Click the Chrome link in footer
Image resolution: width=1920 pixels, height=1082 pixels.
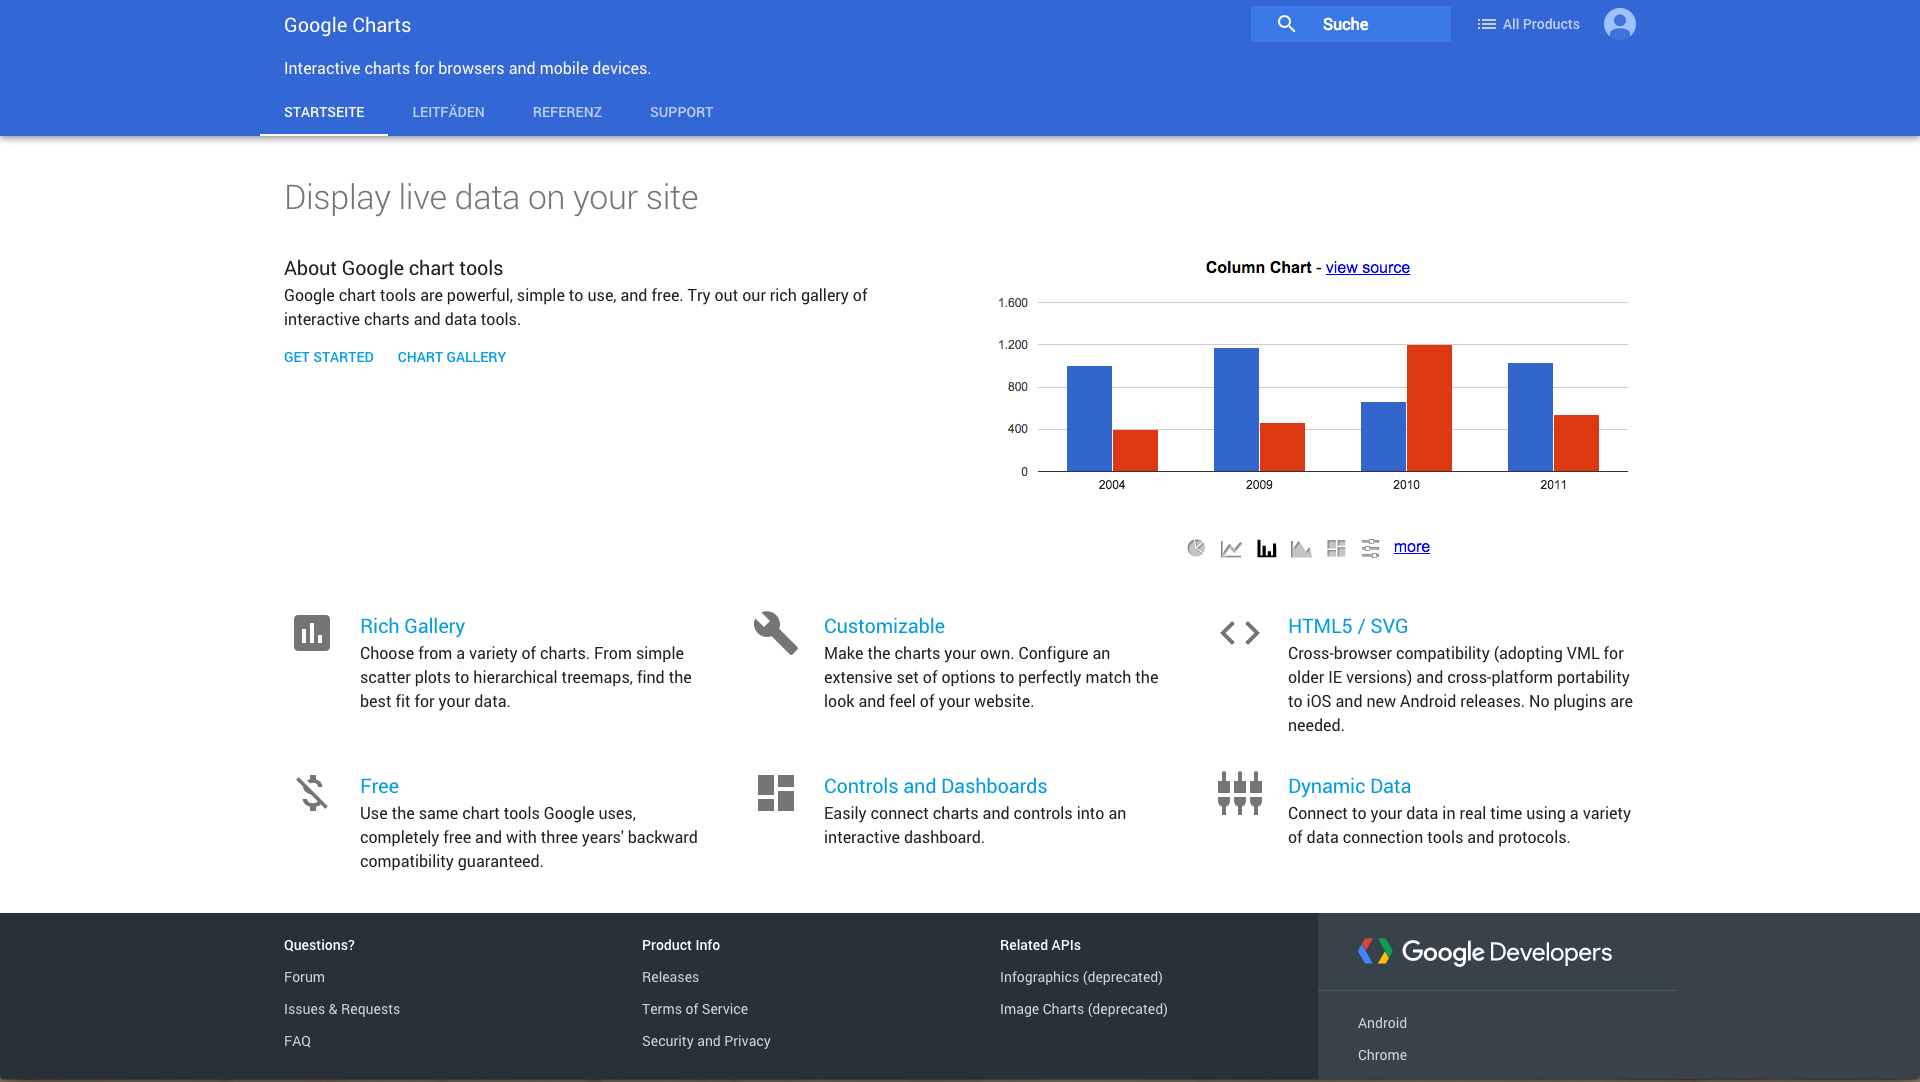coord(1382,1055)
